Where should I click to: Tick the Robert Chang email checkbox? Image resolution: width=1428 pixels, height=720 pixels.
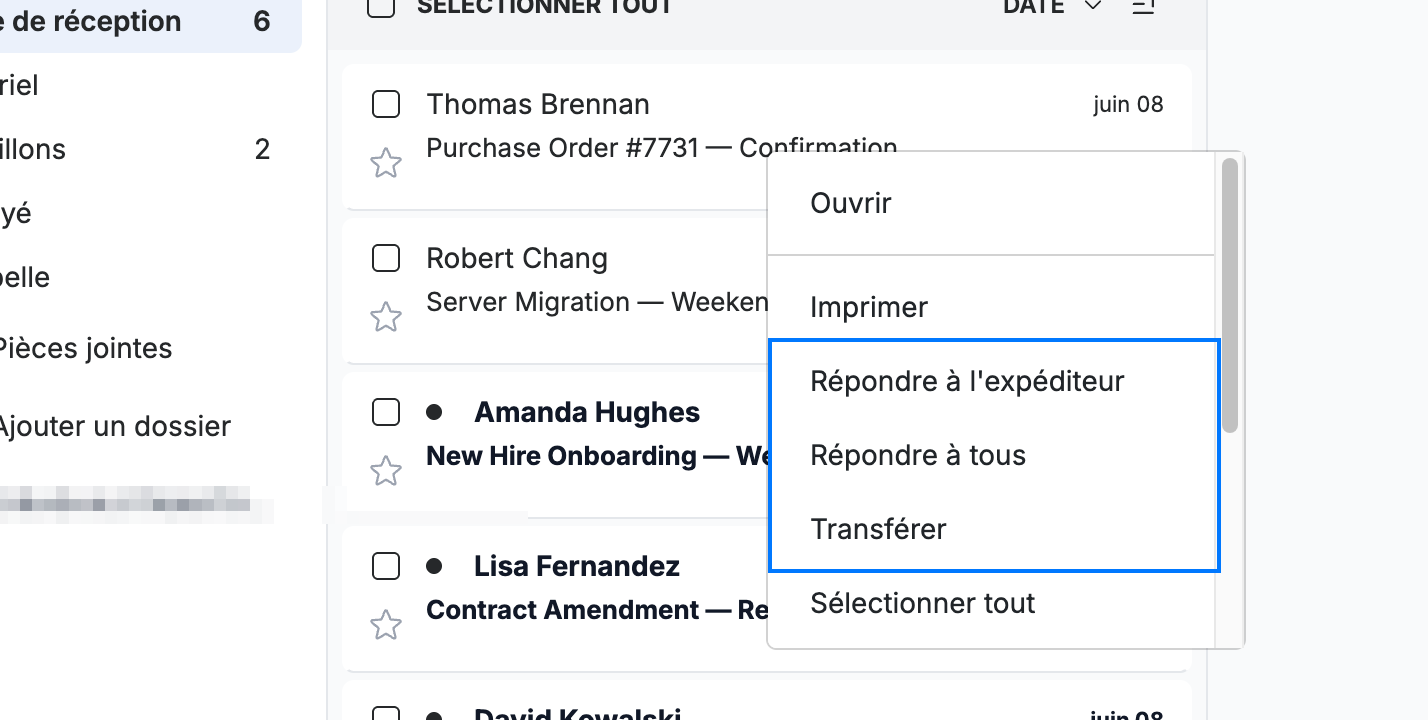click(386, 258)
